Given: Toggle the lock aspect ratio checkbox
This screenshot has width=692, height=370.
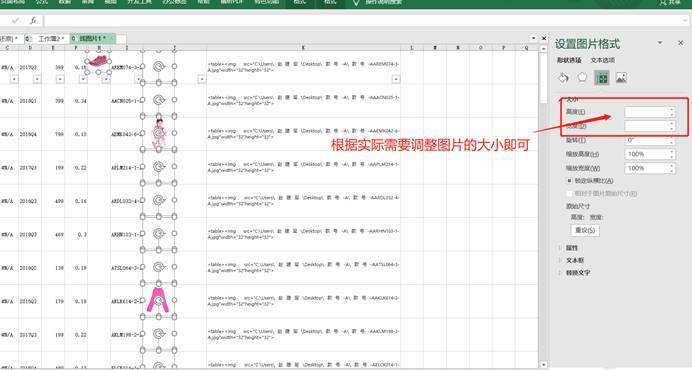Looking at the screenshot, I should [569, 181].
